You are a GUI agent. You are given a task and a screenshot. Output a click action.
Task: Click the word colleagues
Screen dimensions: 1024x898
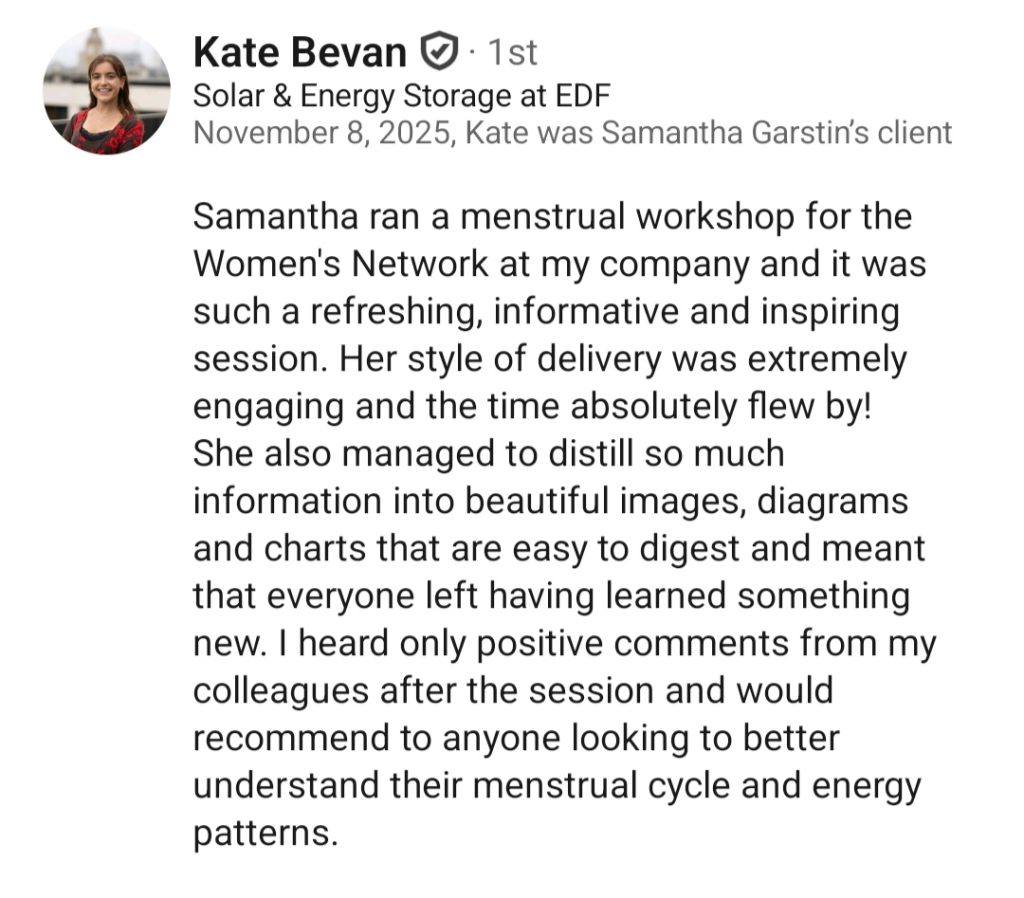(276, 691)
